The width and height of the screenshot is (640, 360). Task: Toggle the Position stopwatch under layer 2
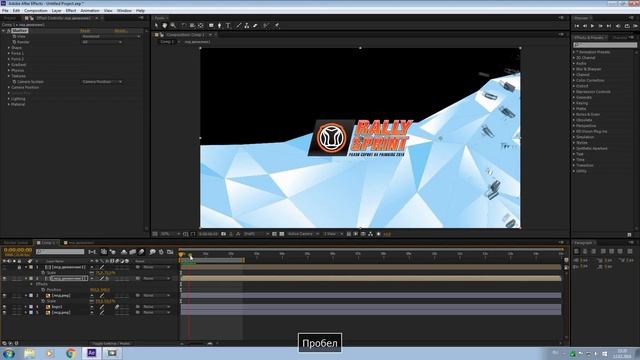(43, 290)
